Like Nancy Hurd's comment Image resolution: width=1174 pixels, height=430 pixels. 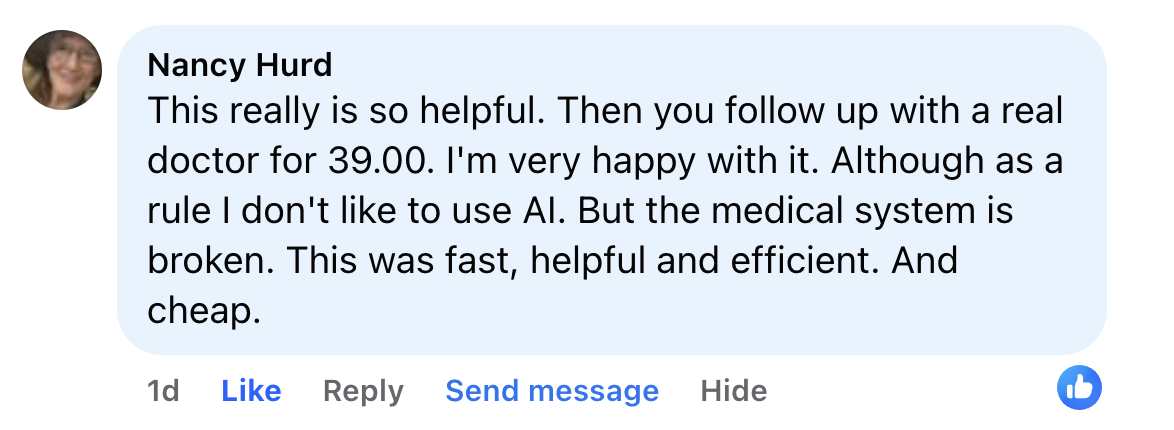tap(251, 391)
